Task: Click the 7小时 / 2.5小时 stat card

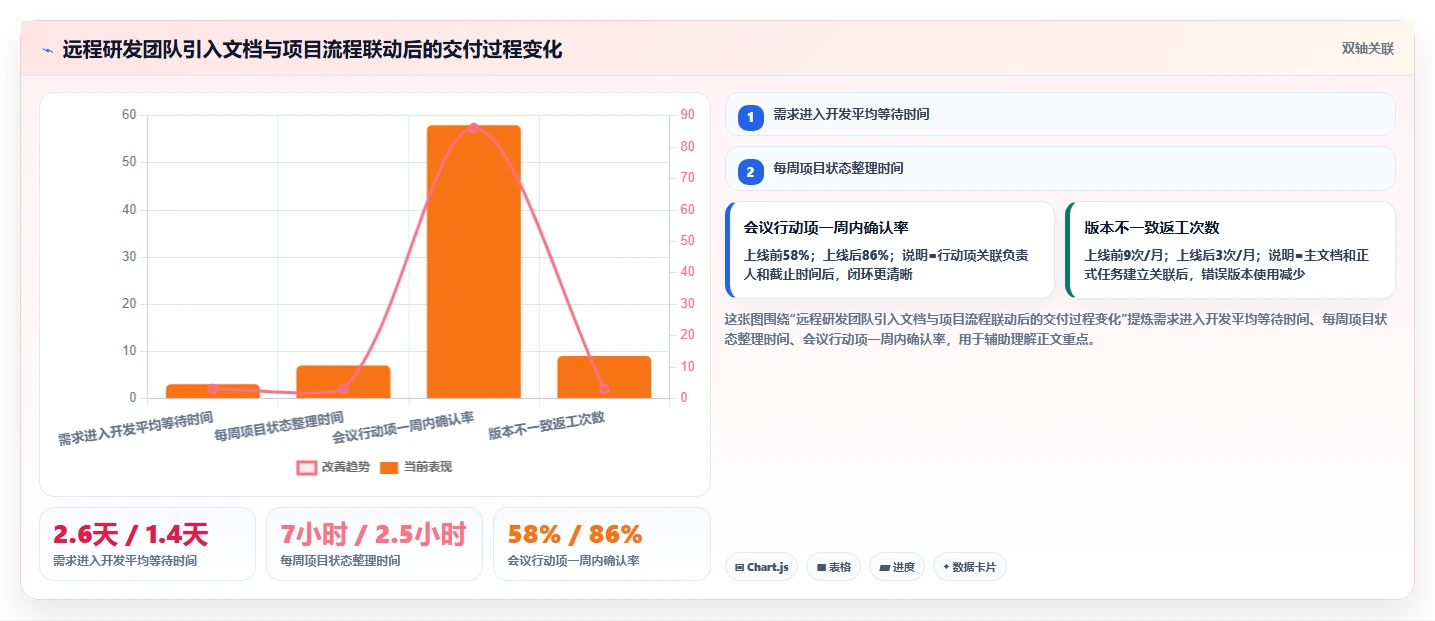Action: pos(374,544)
